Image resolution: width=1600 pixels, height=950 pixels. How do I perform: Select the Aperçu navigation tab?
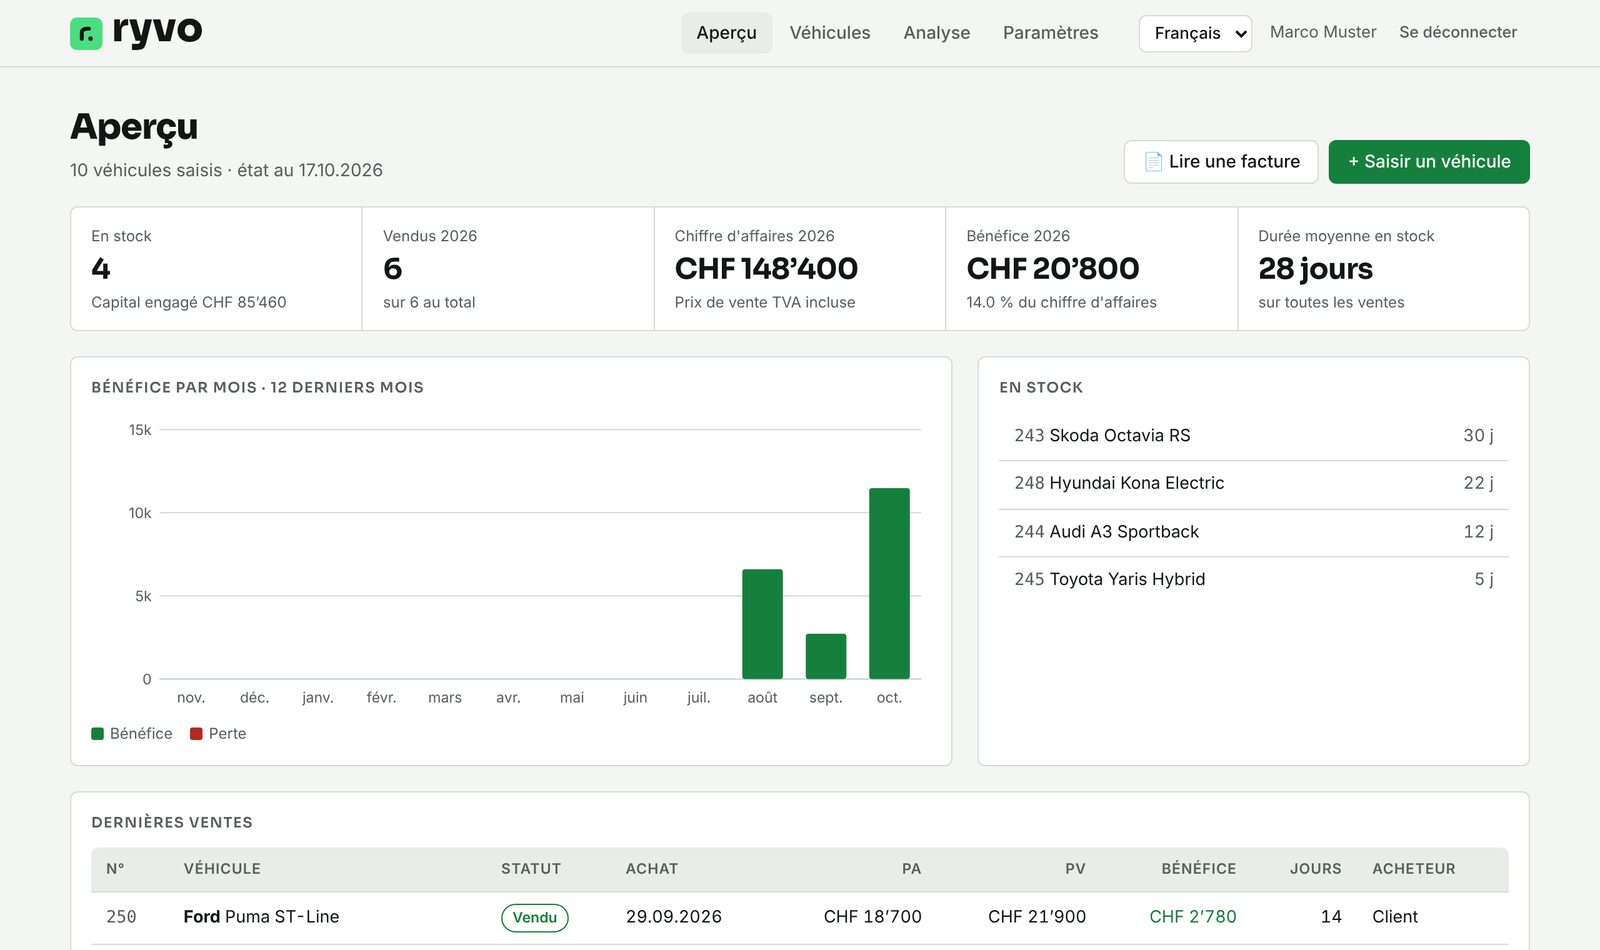point(727,33)
